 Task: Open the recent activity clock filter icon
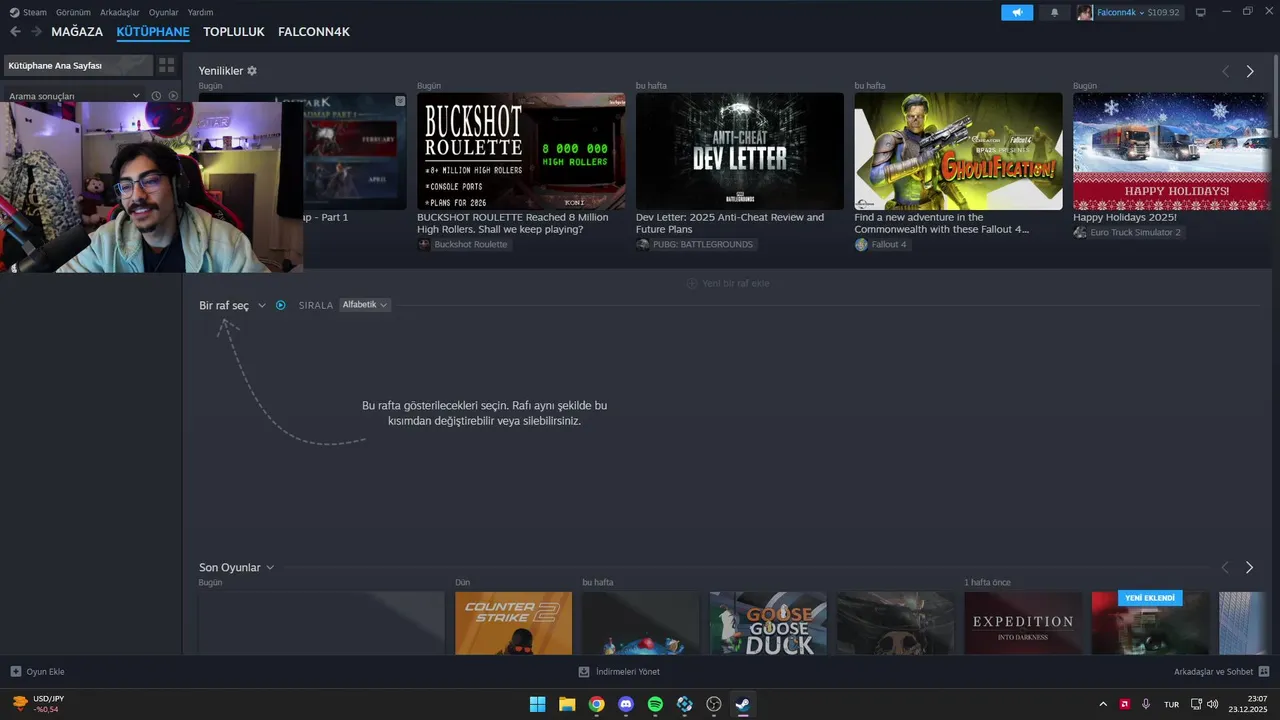[156, 96]
